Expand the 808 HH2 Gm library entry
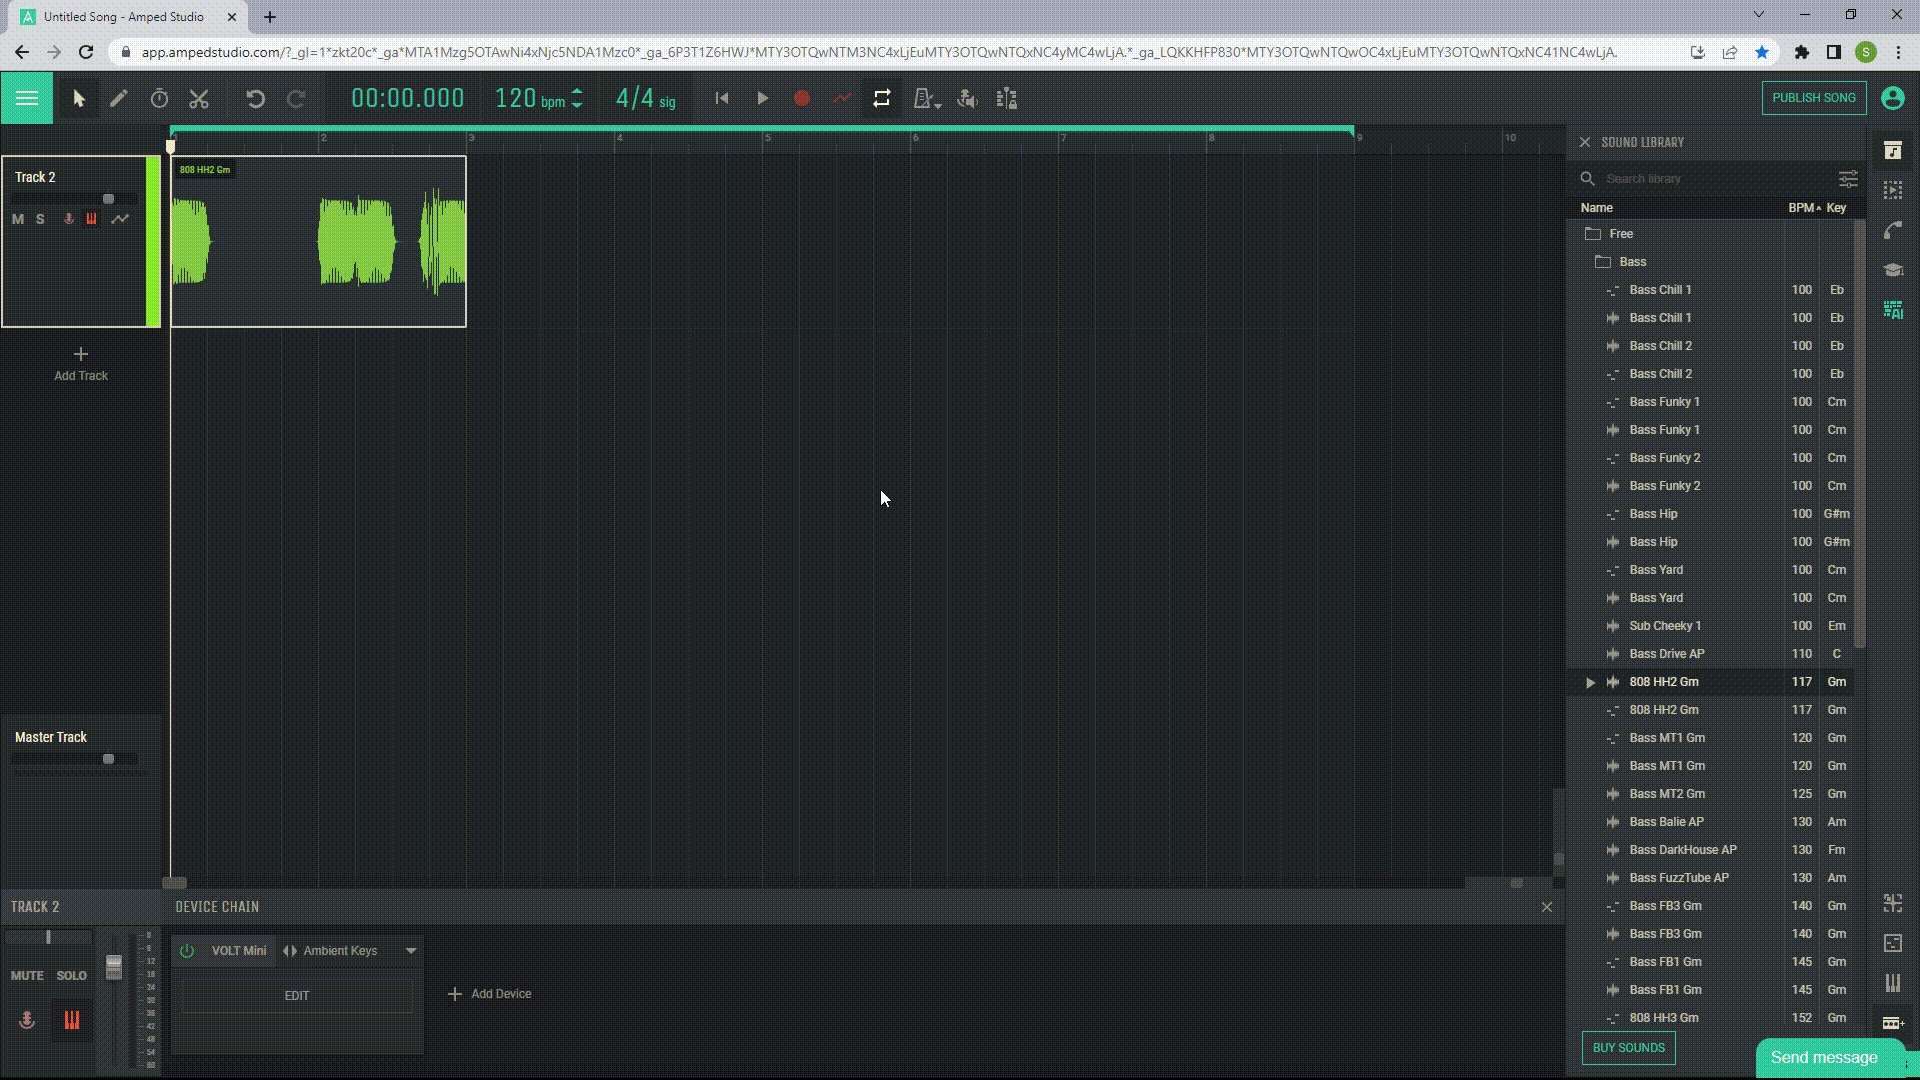 [1590, 682]
